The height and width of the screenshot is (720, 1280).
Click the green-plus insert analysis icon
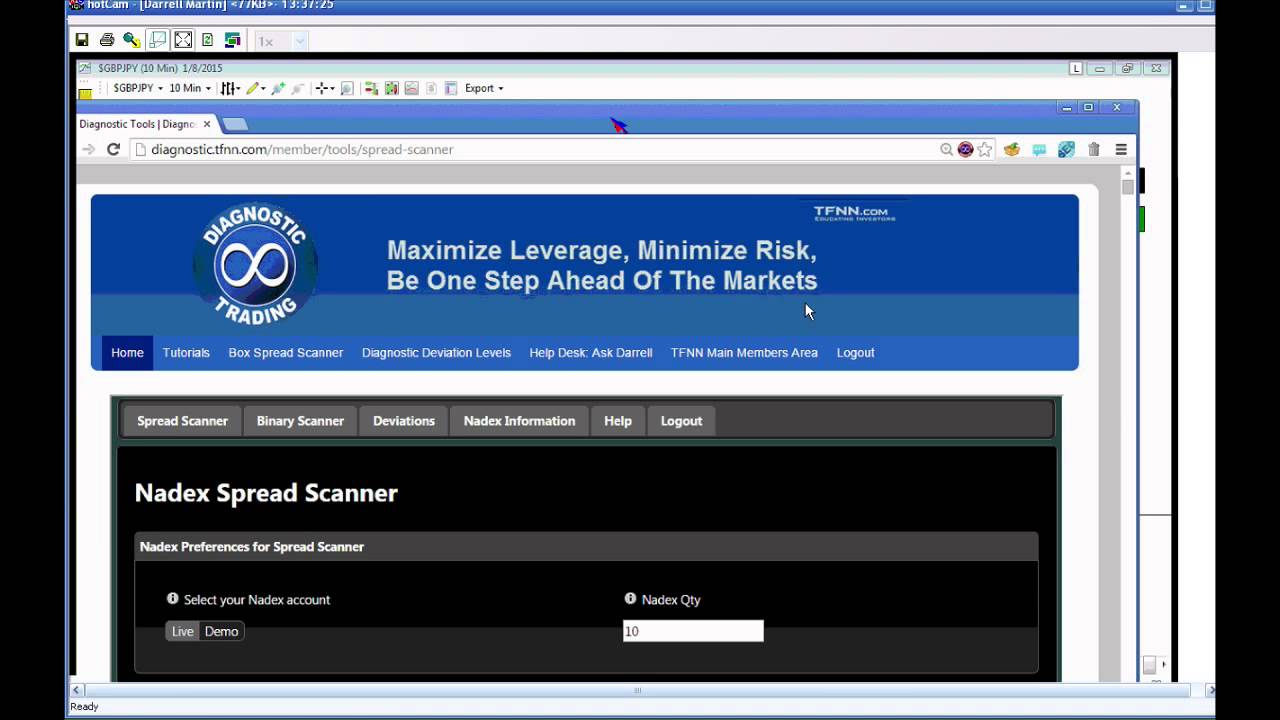[x=278, y=88]
